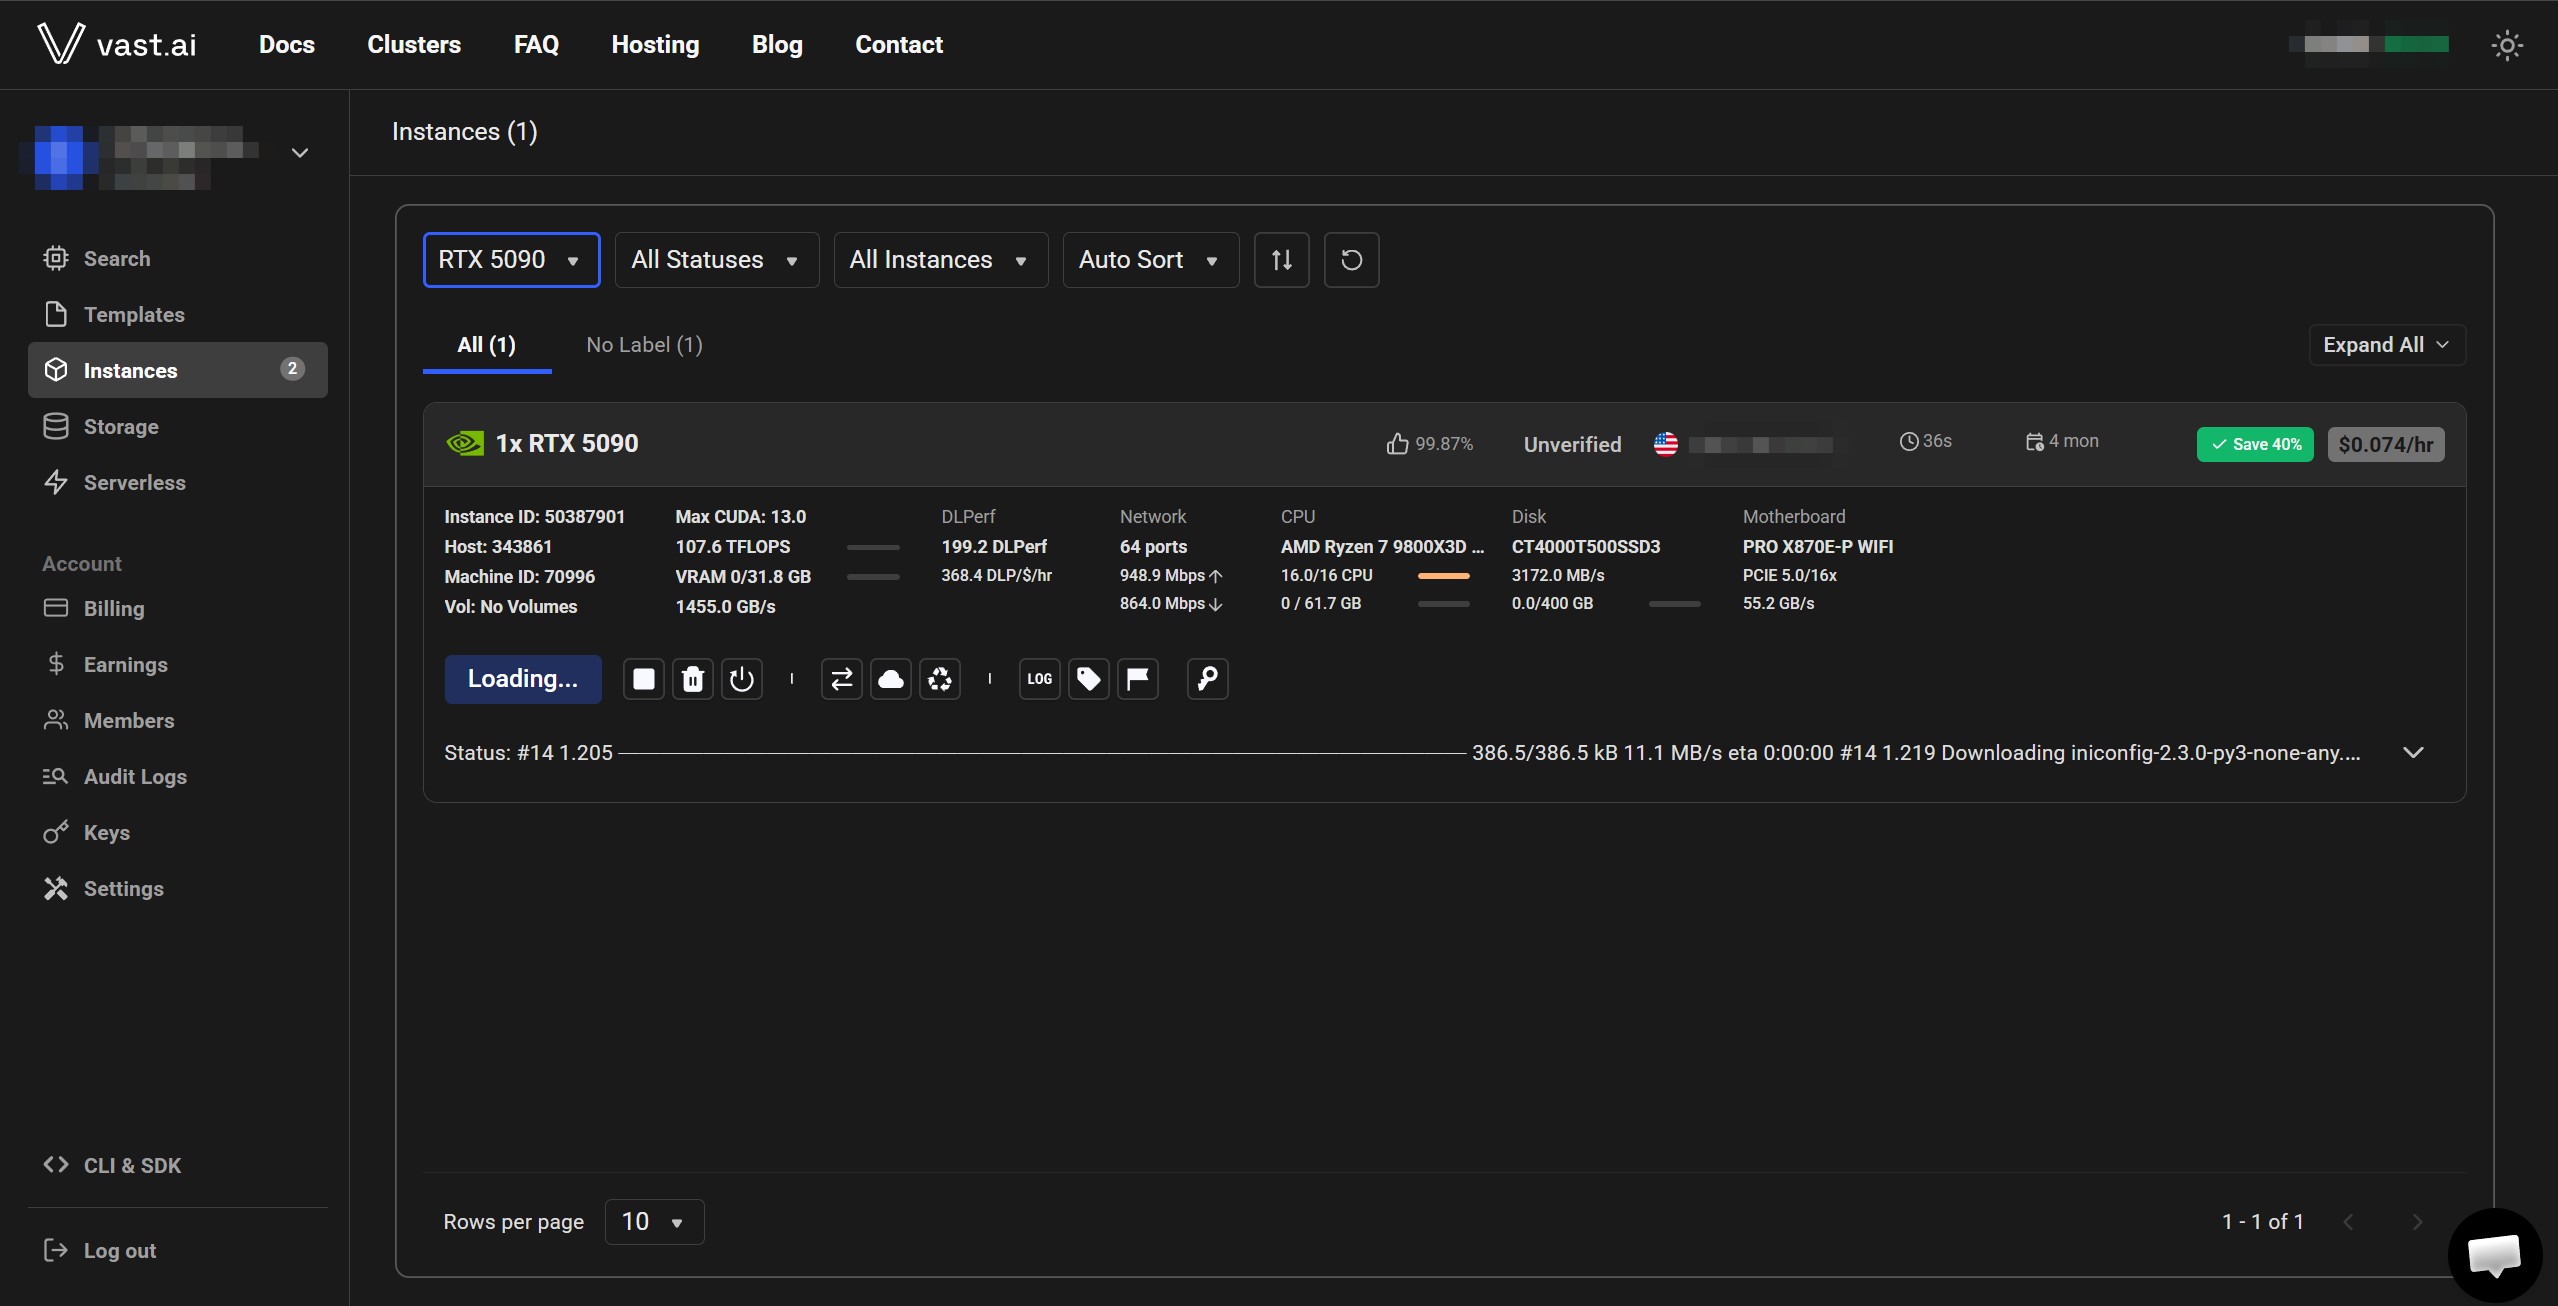Expand the account switcher chevron in sidebar
This screenshot has width=2558, height=1306.
(x=299, y=153)
